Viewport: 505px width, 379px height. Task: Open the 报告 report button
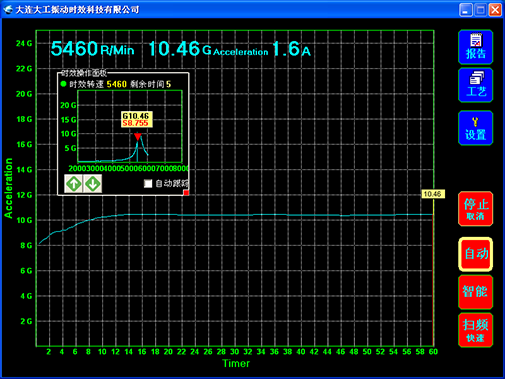475,47
